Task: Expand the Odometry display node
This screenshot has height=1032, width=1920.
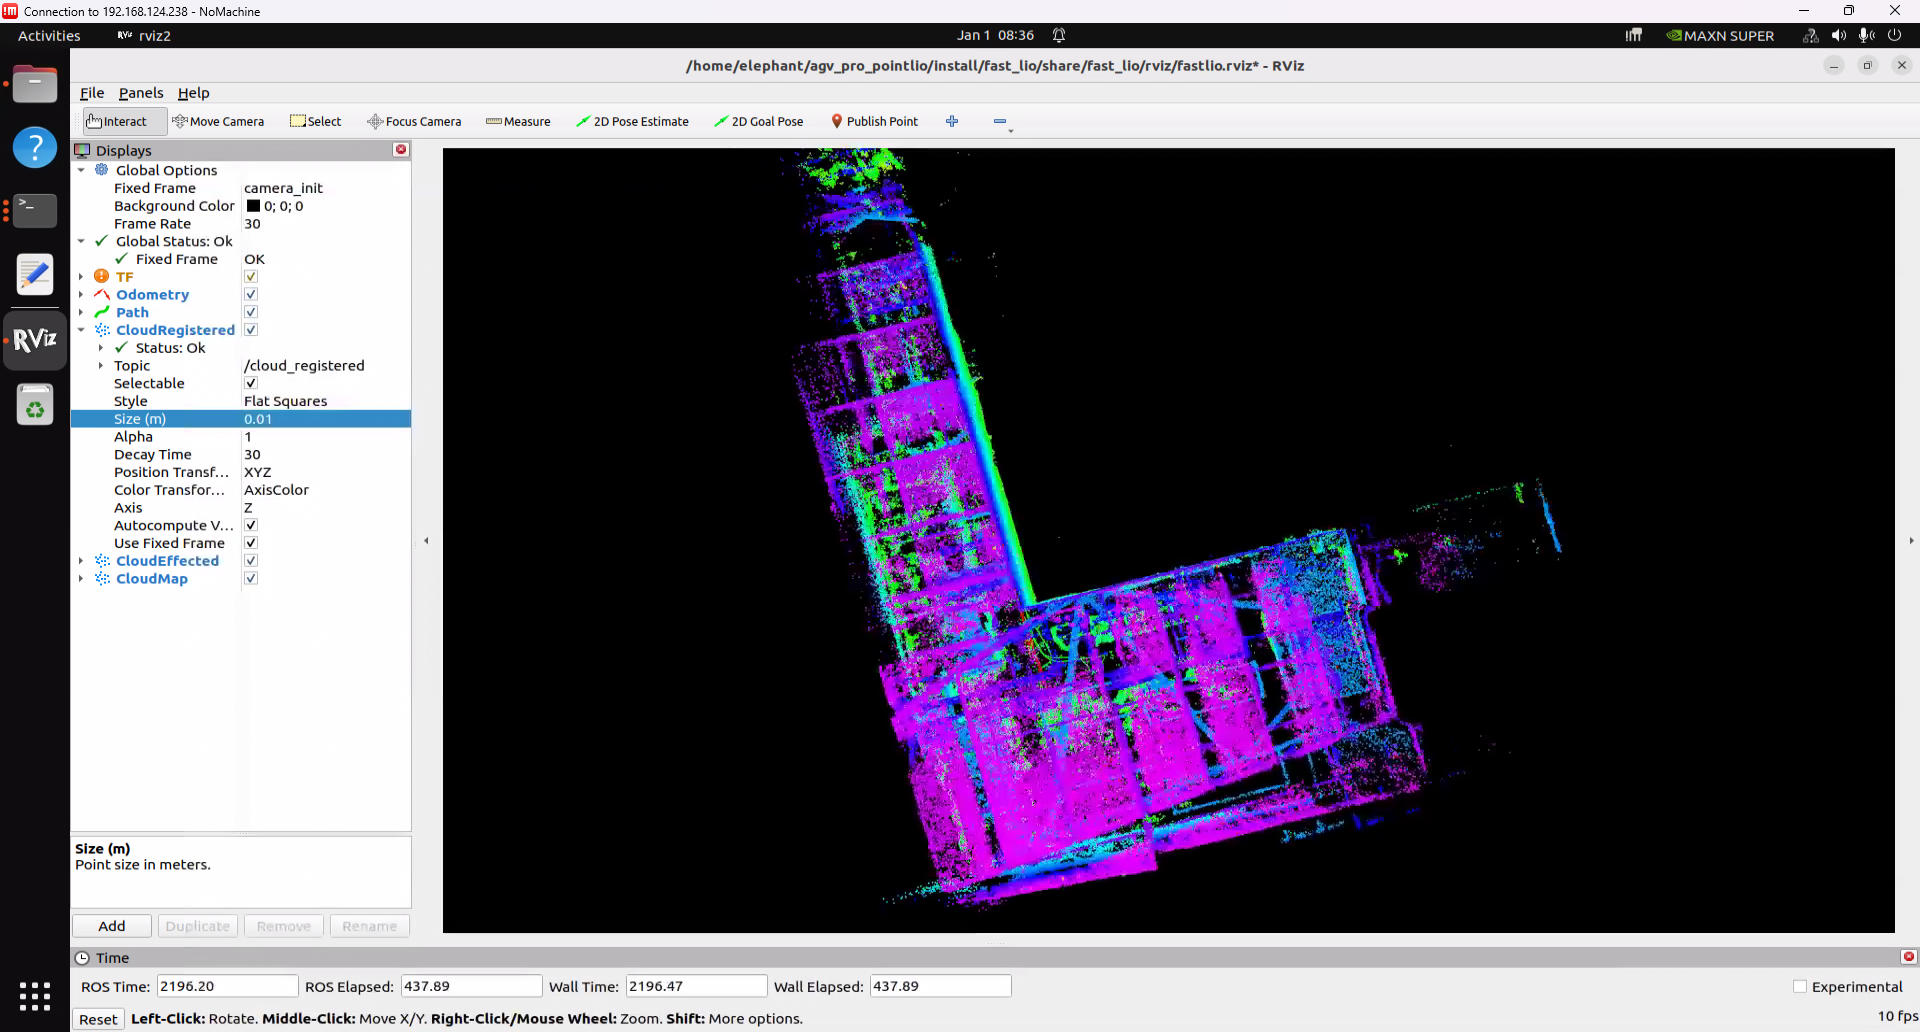Action: pyautogui.click(x=81, y=295)
